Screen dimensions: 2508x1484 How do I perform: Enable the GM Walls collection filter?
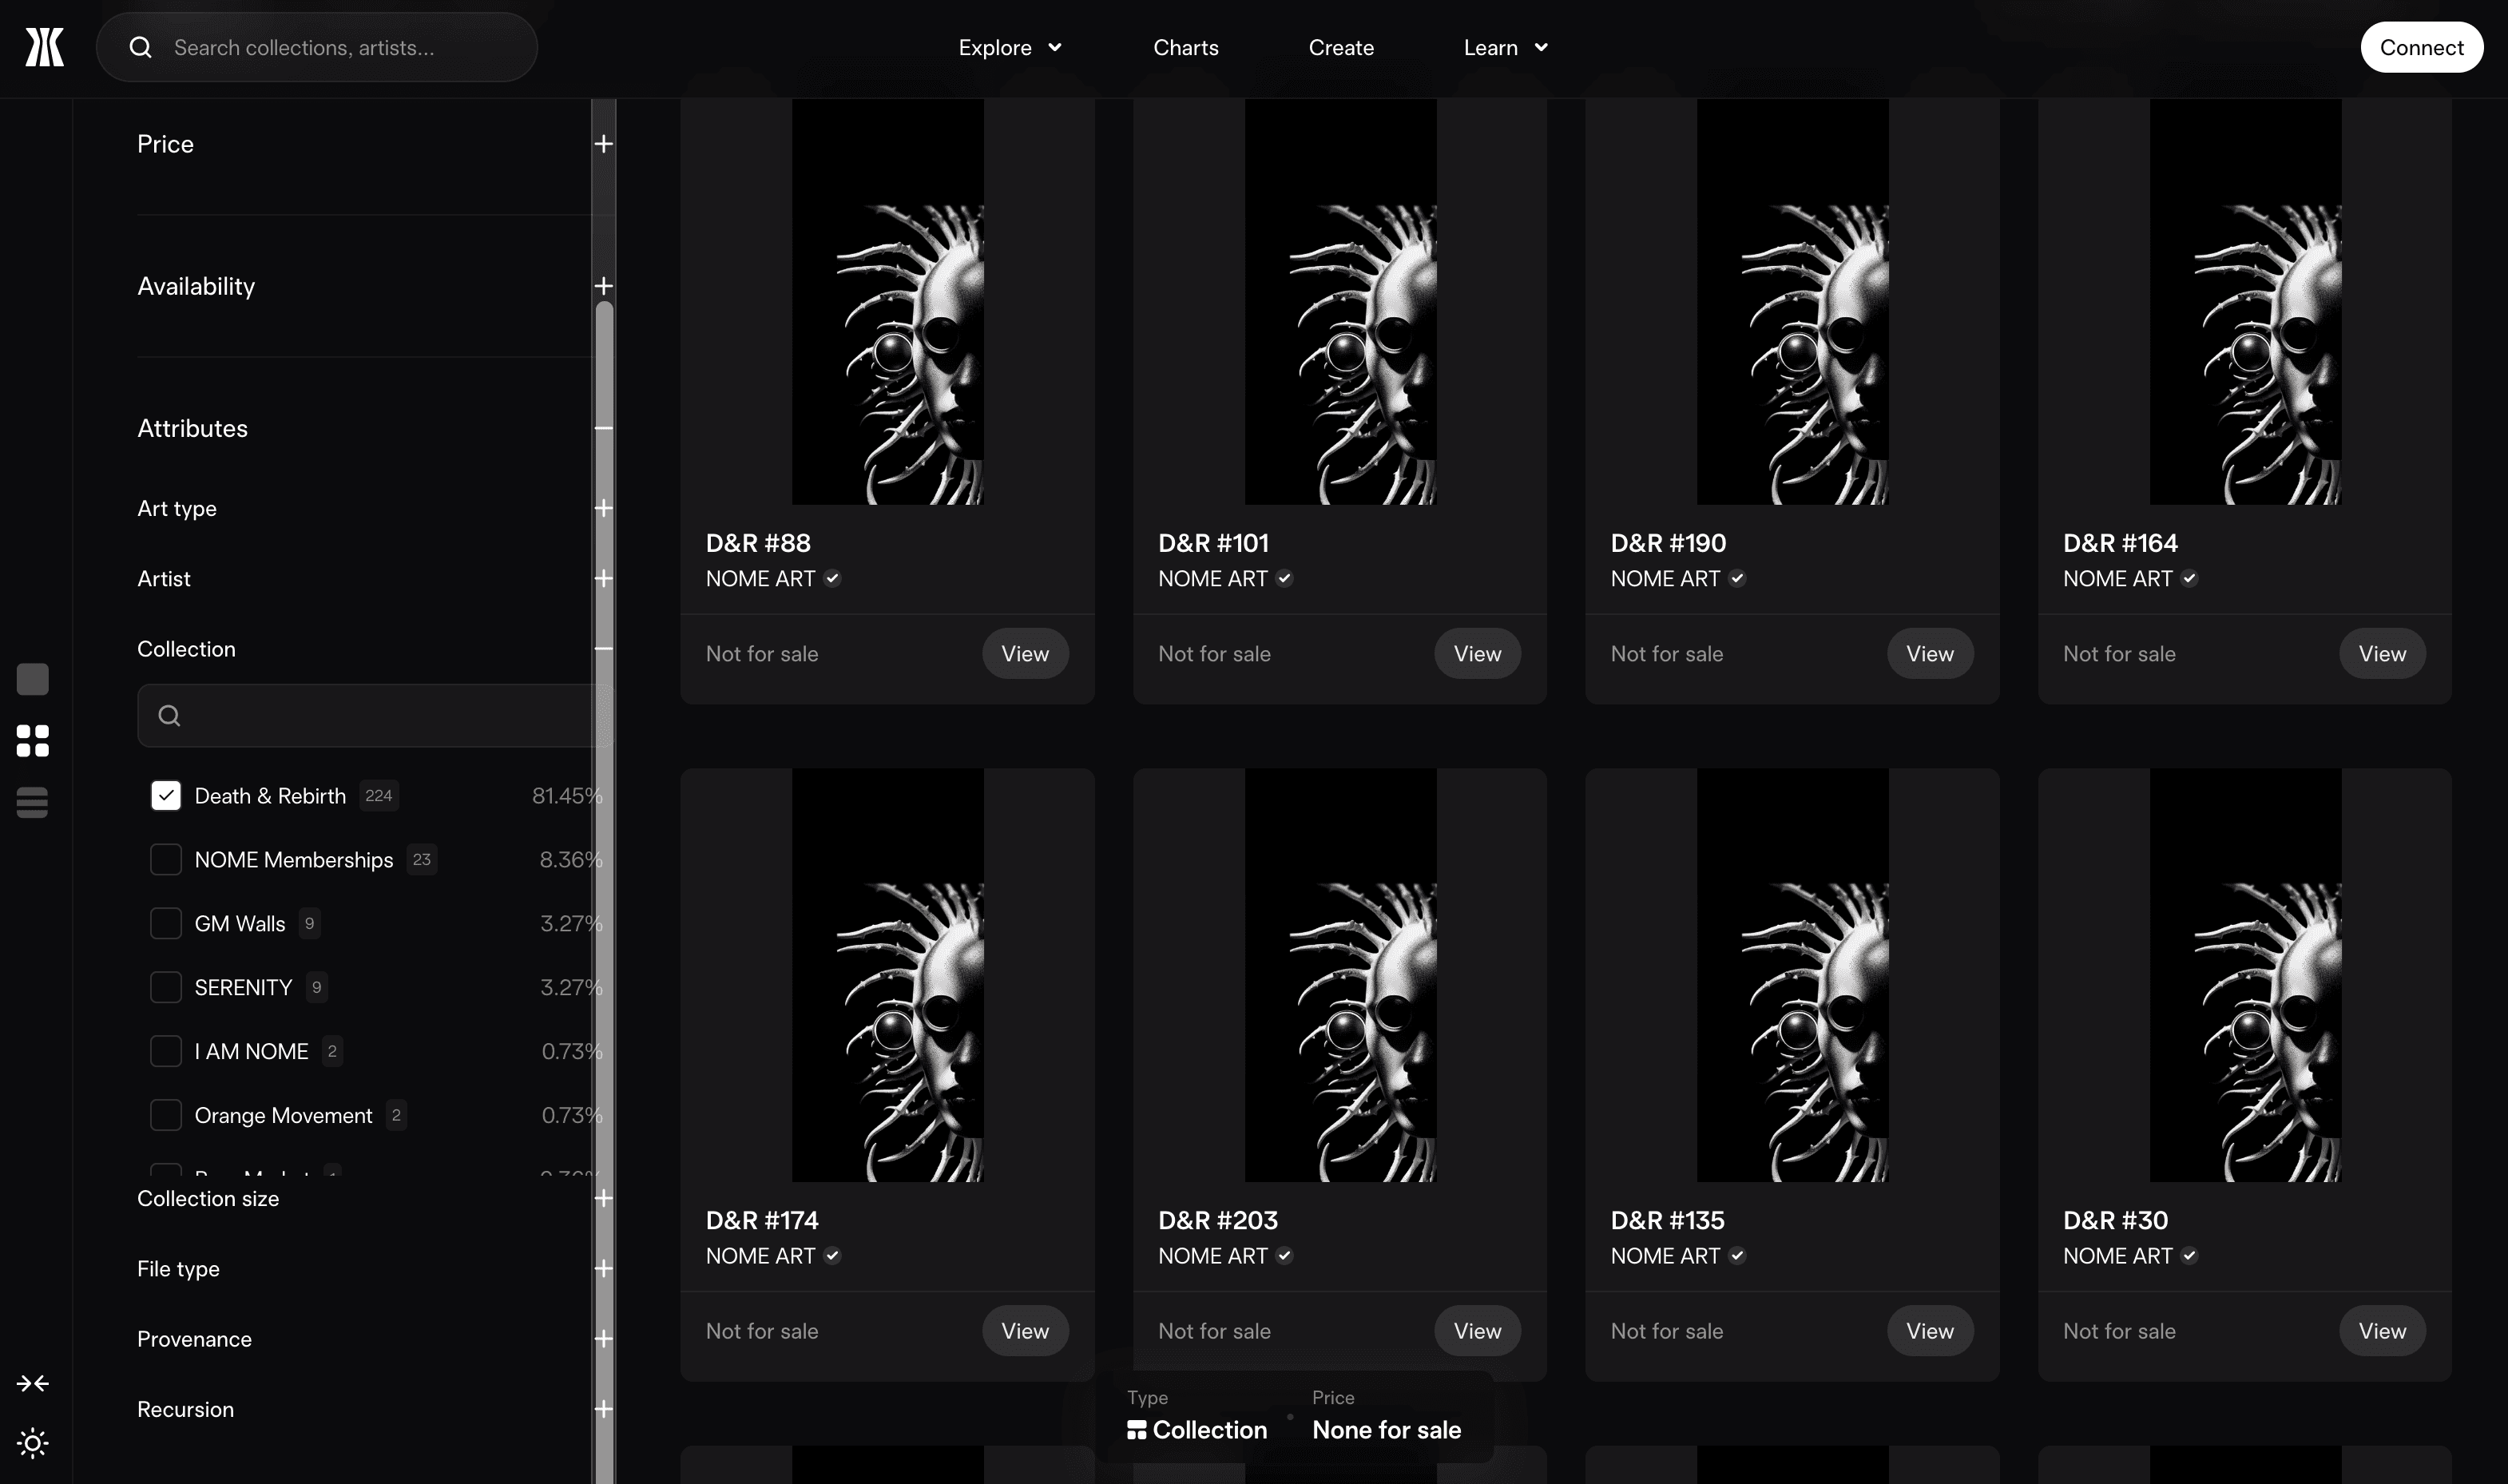[x=166, y=923]
